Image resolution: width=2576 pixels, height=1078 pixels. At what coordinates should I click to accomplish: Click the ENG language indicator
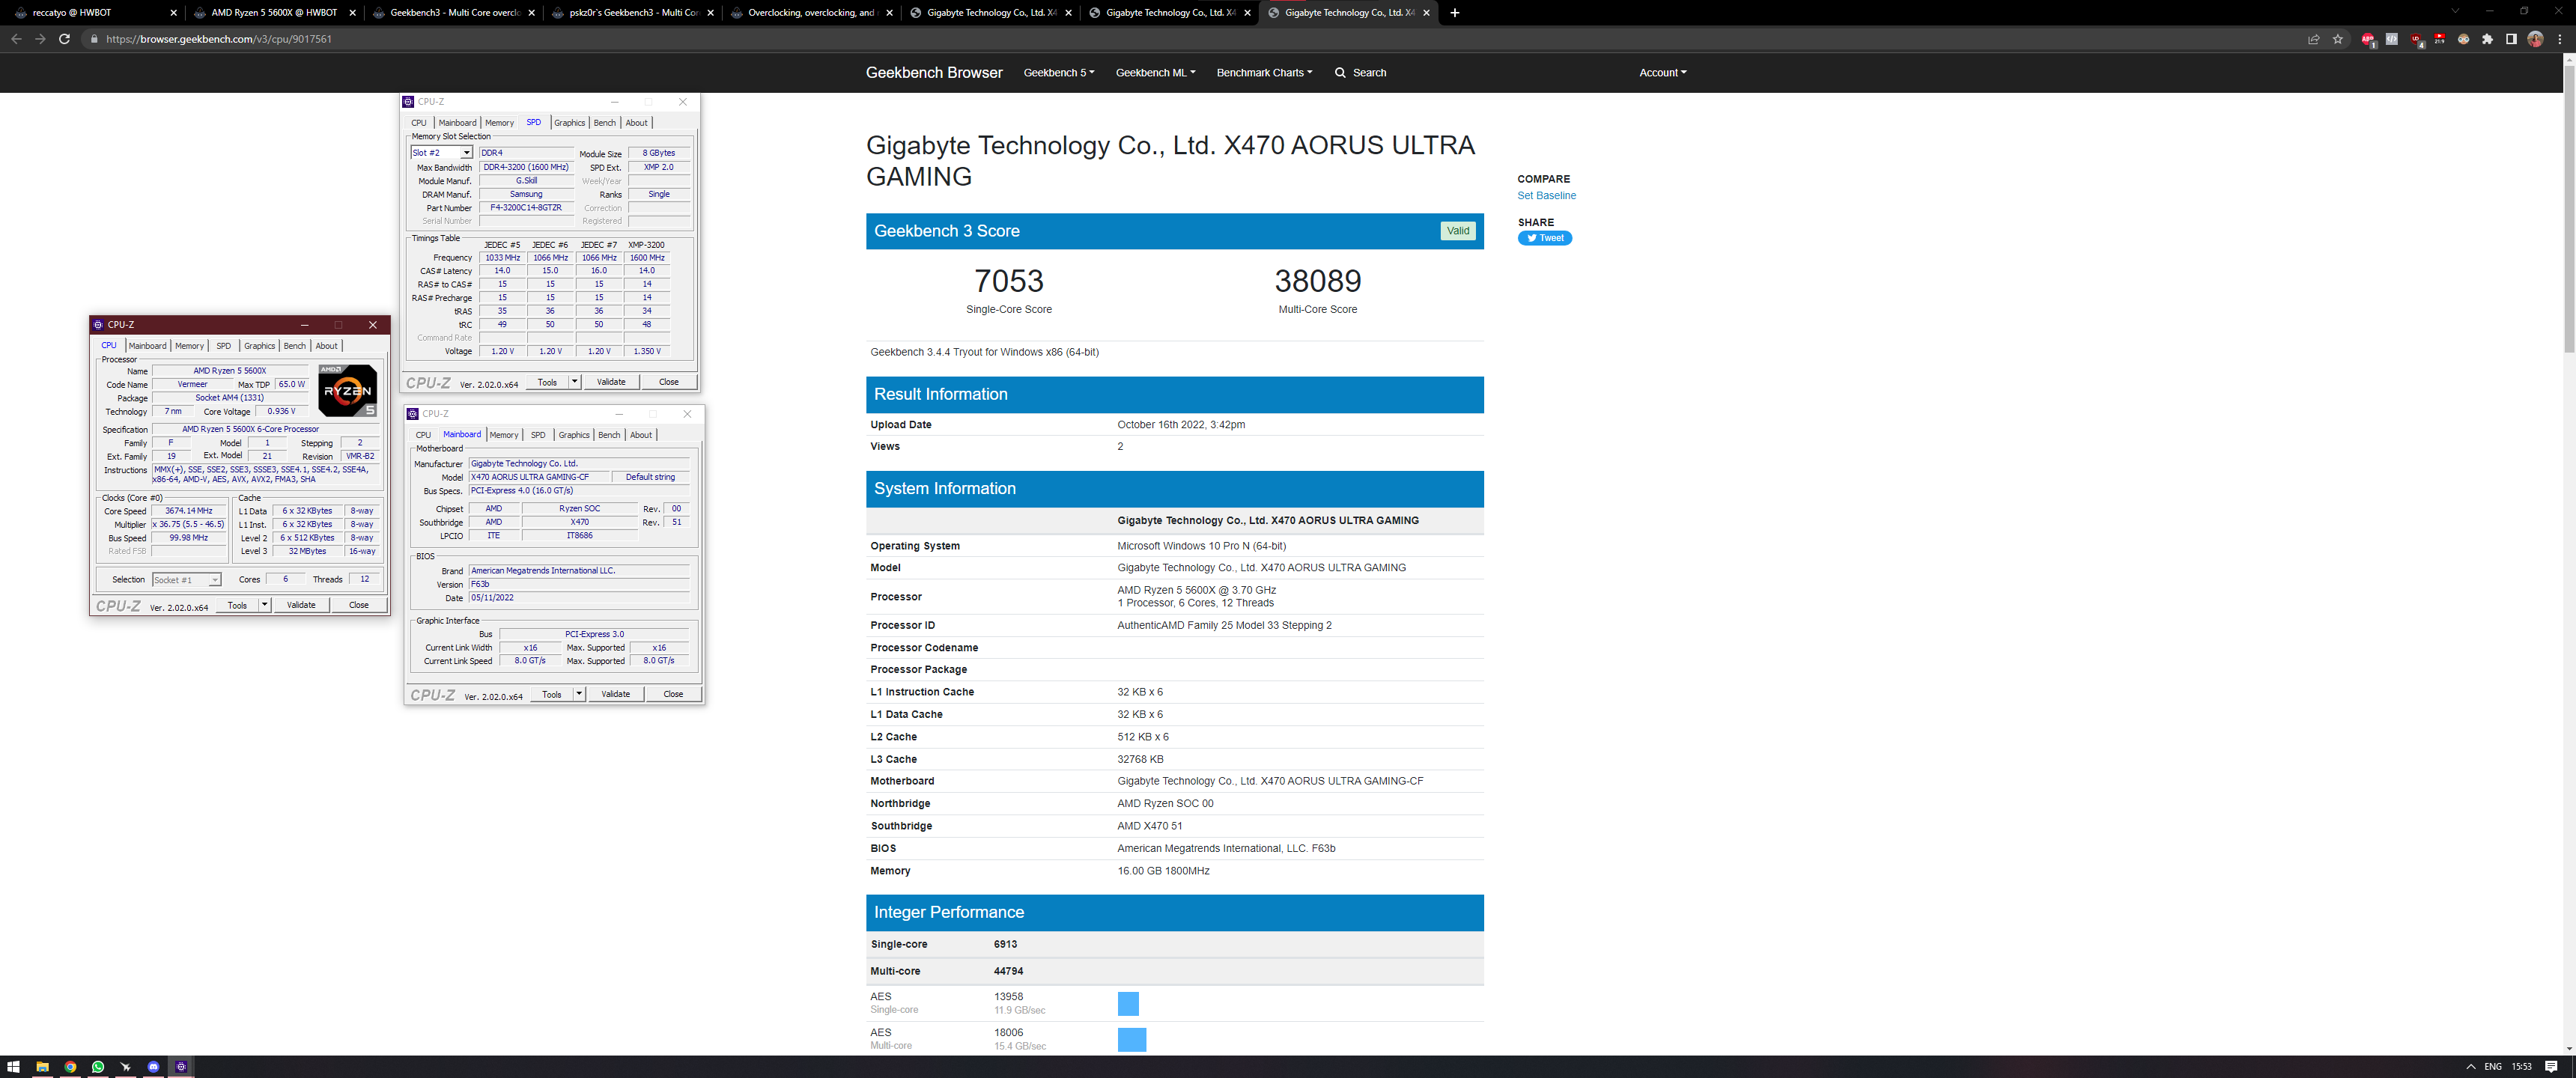coord(2493,1067)
